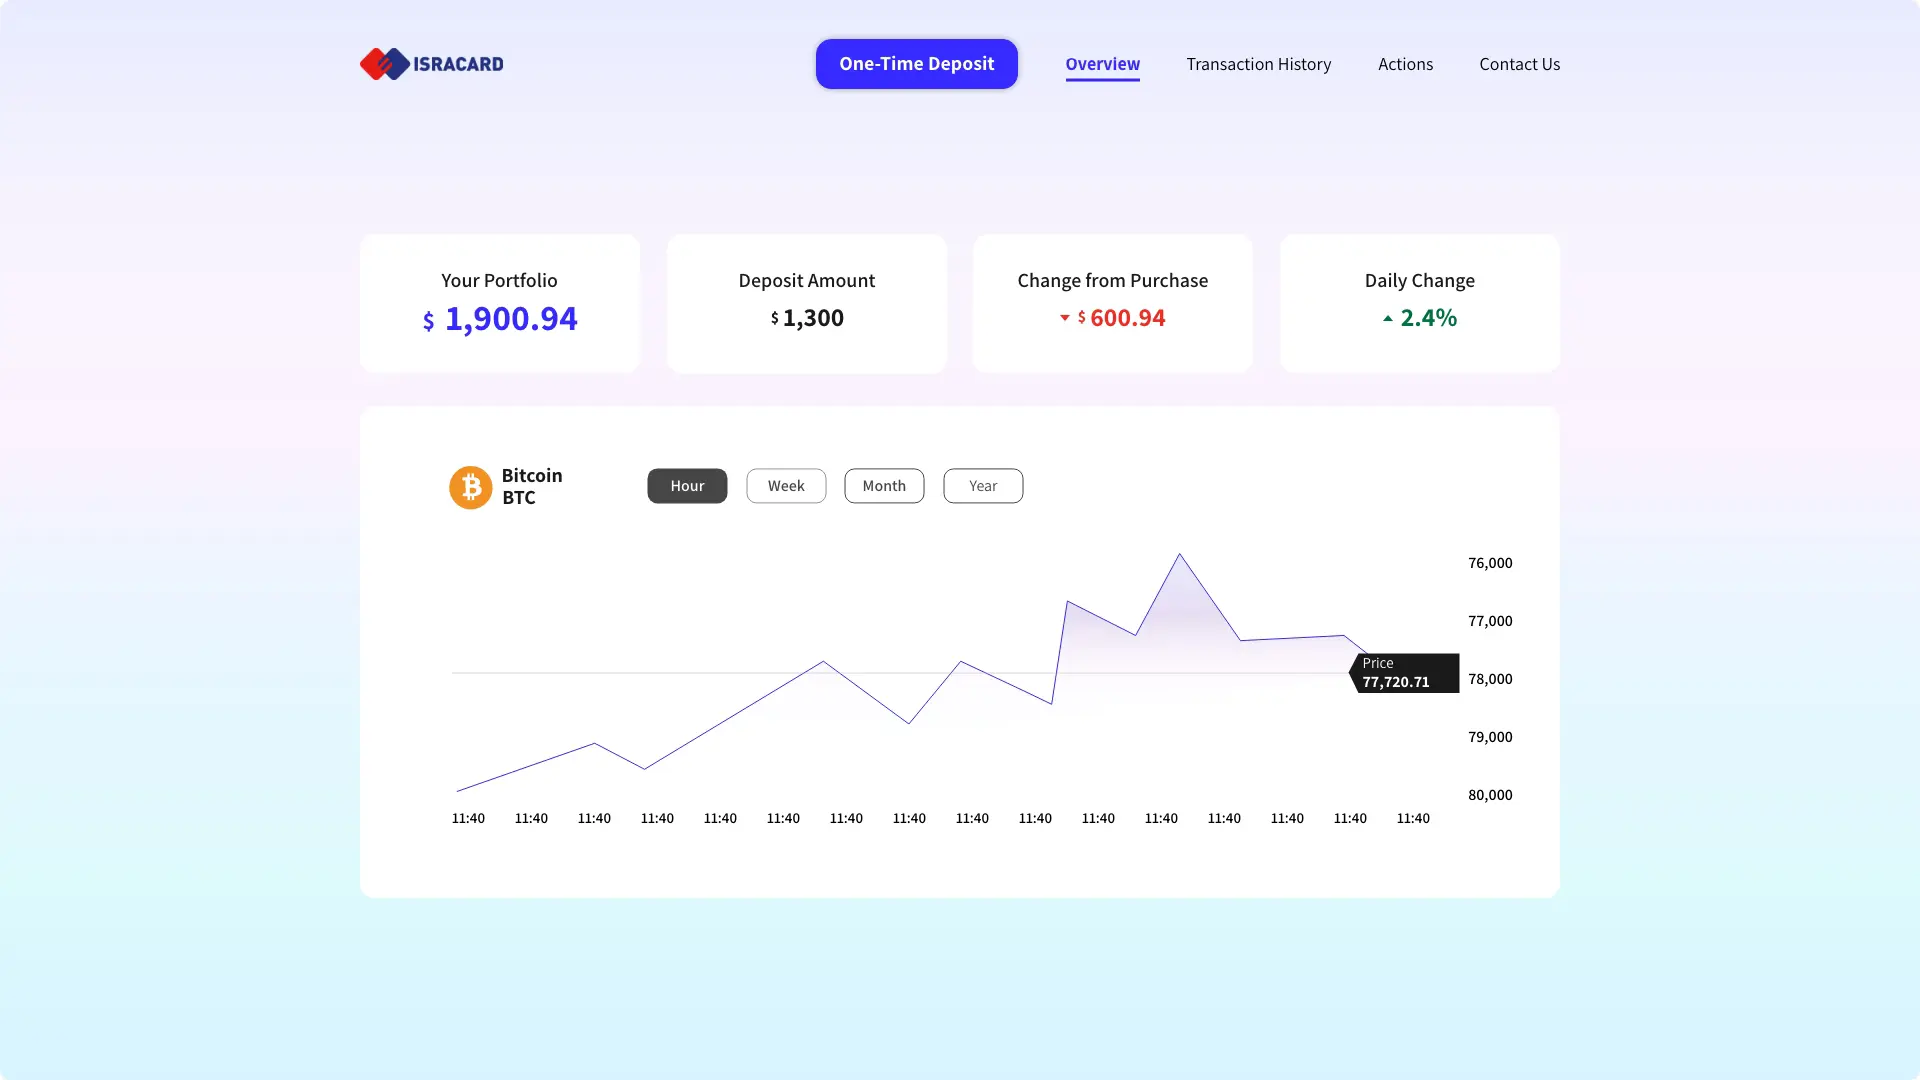This screenshot has width=1920, height=1080.
Task: Click the red down arrow beside 600.94
Action: [1064, 318]
